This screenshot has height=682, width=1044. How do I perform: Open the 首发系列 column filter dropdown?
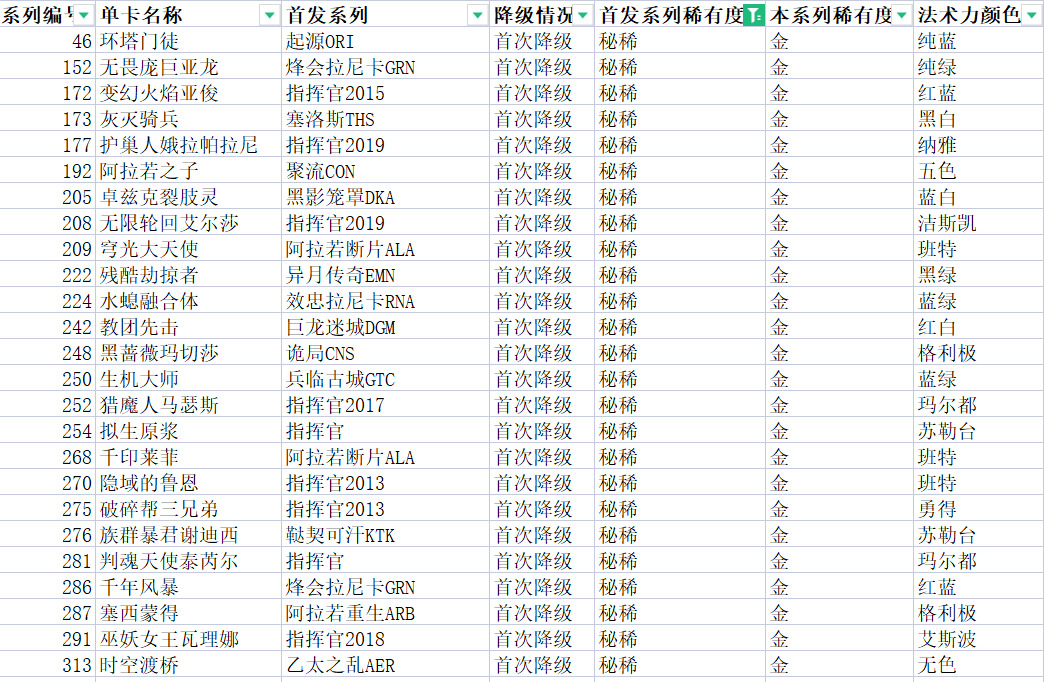pyautogui.click(x=477, y=15)
